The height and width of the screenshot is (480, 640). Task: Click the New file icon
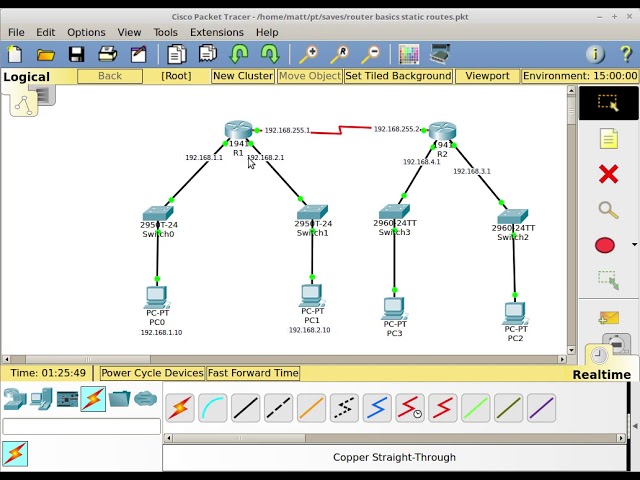click(15, 54)
